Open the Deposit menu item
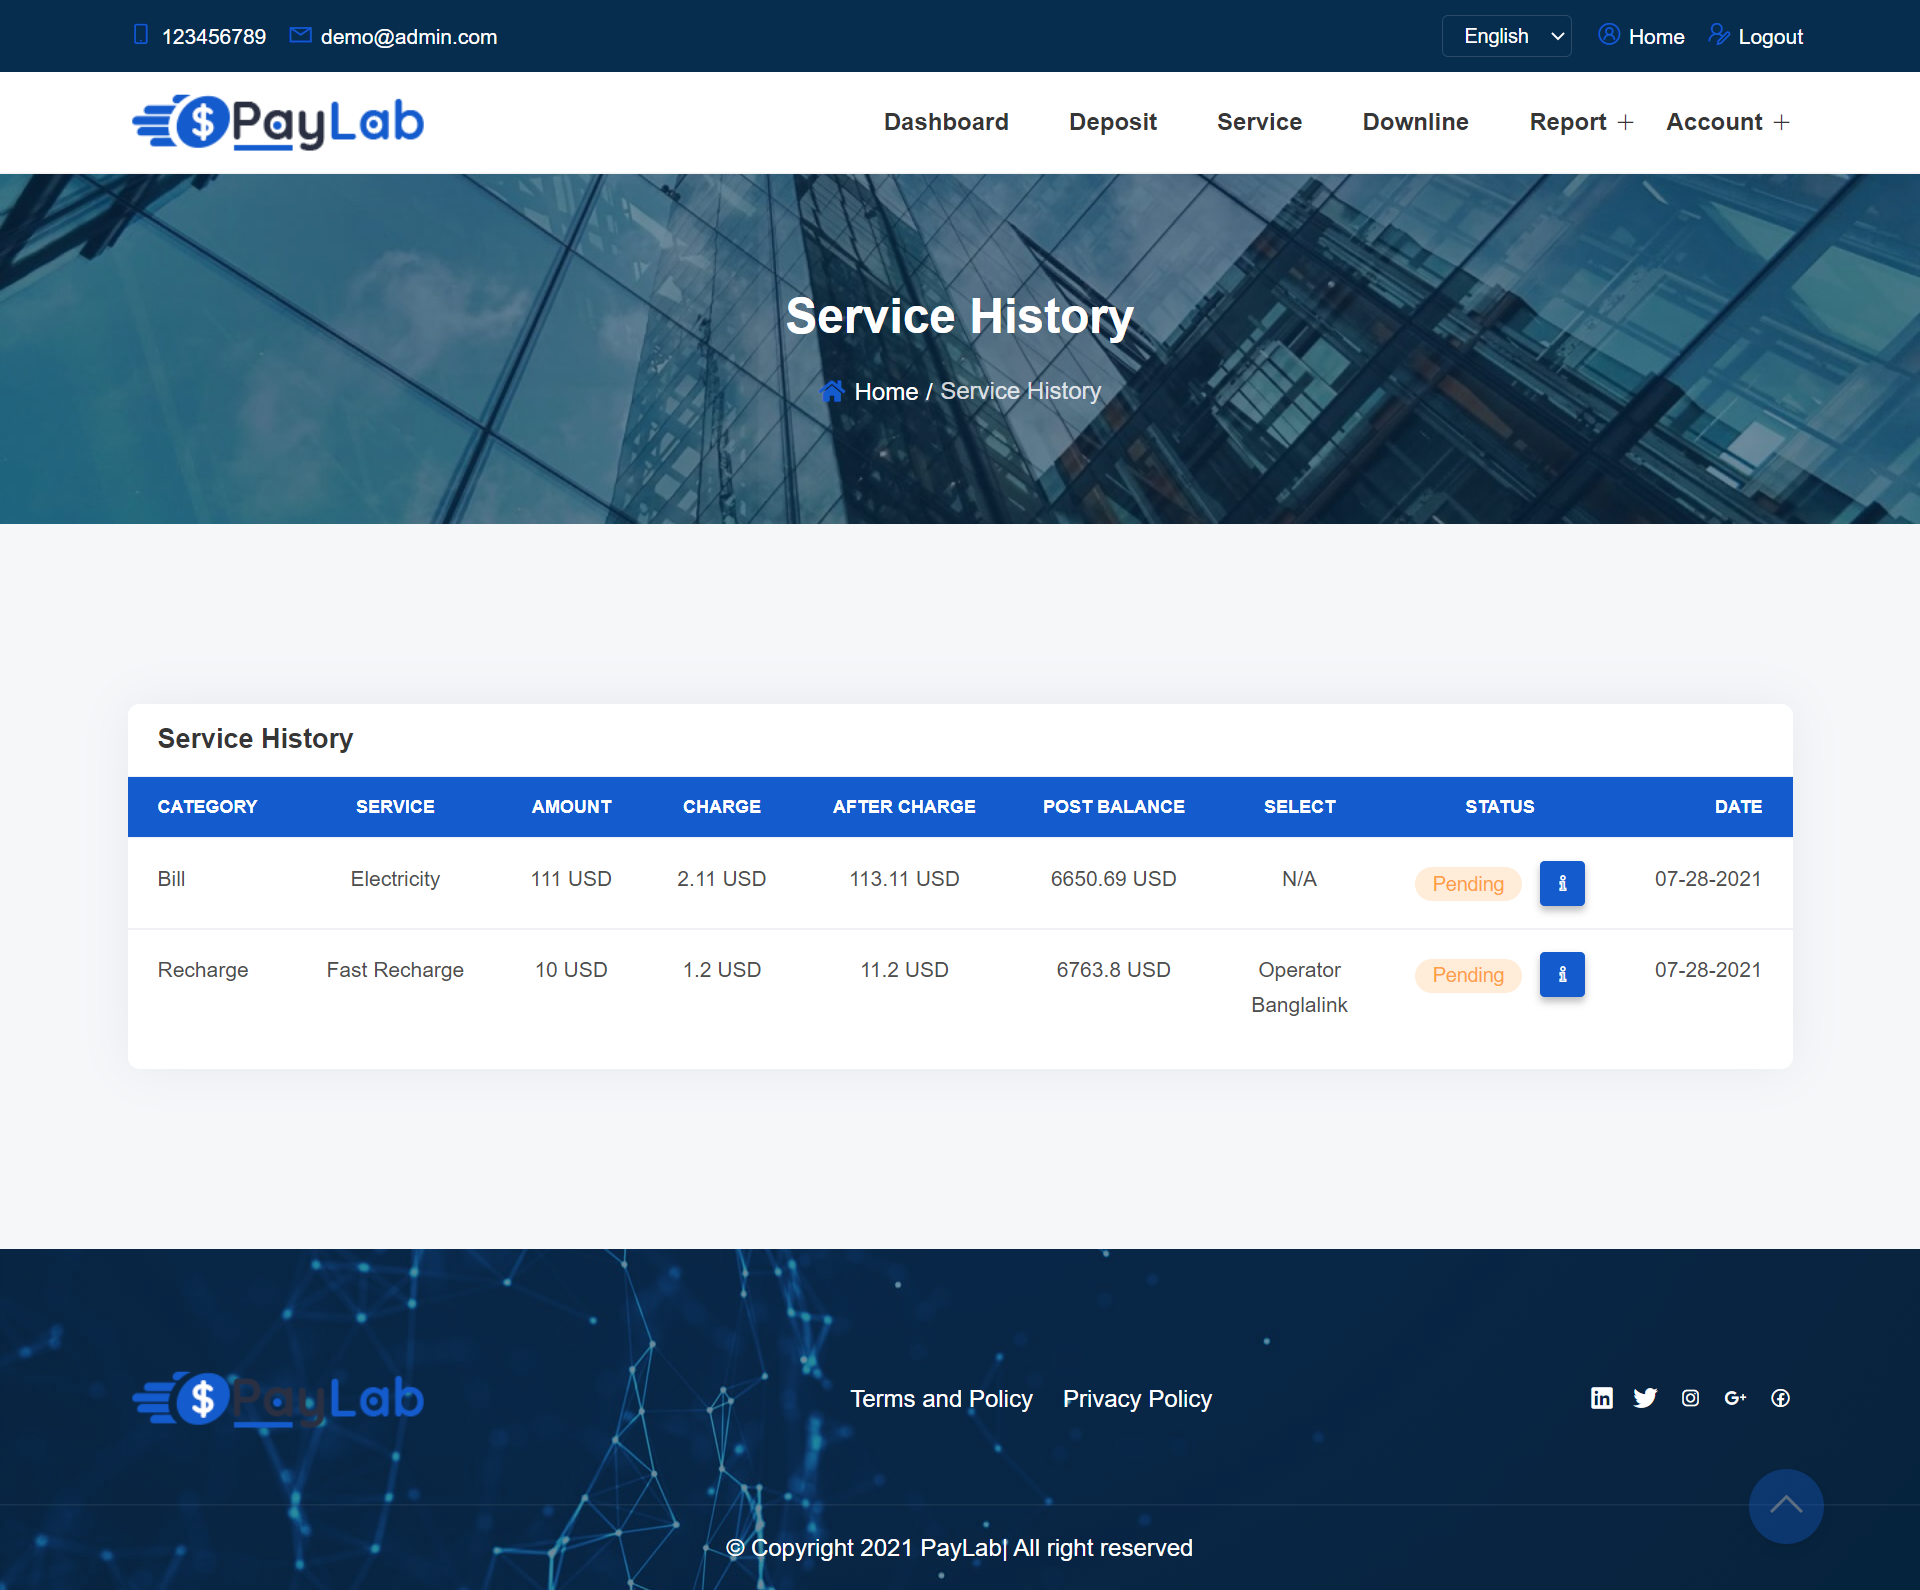This screenshot has width=1920, height=1590. tap(1113, 122)
